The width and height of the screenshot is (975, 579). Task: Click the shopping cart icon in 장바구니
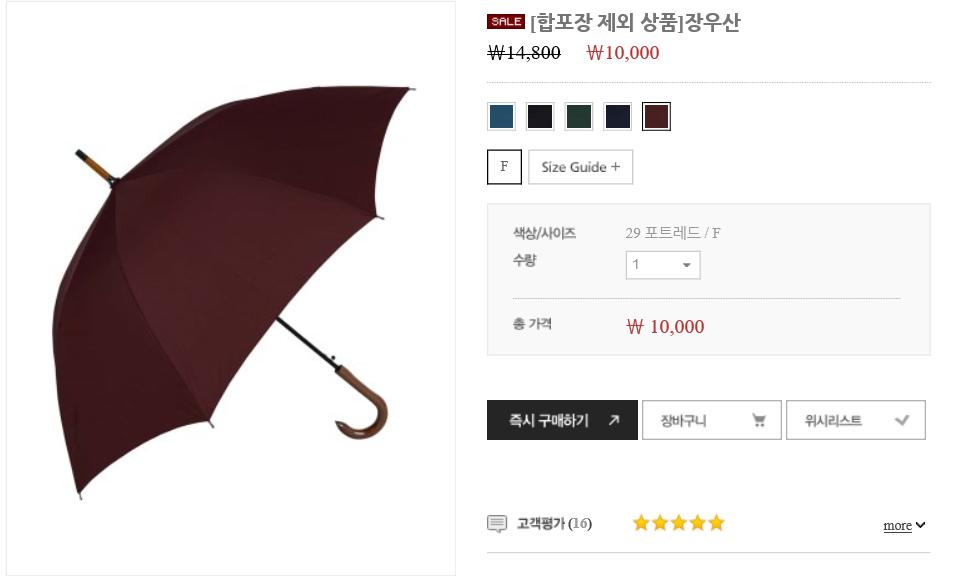point(759,420)
